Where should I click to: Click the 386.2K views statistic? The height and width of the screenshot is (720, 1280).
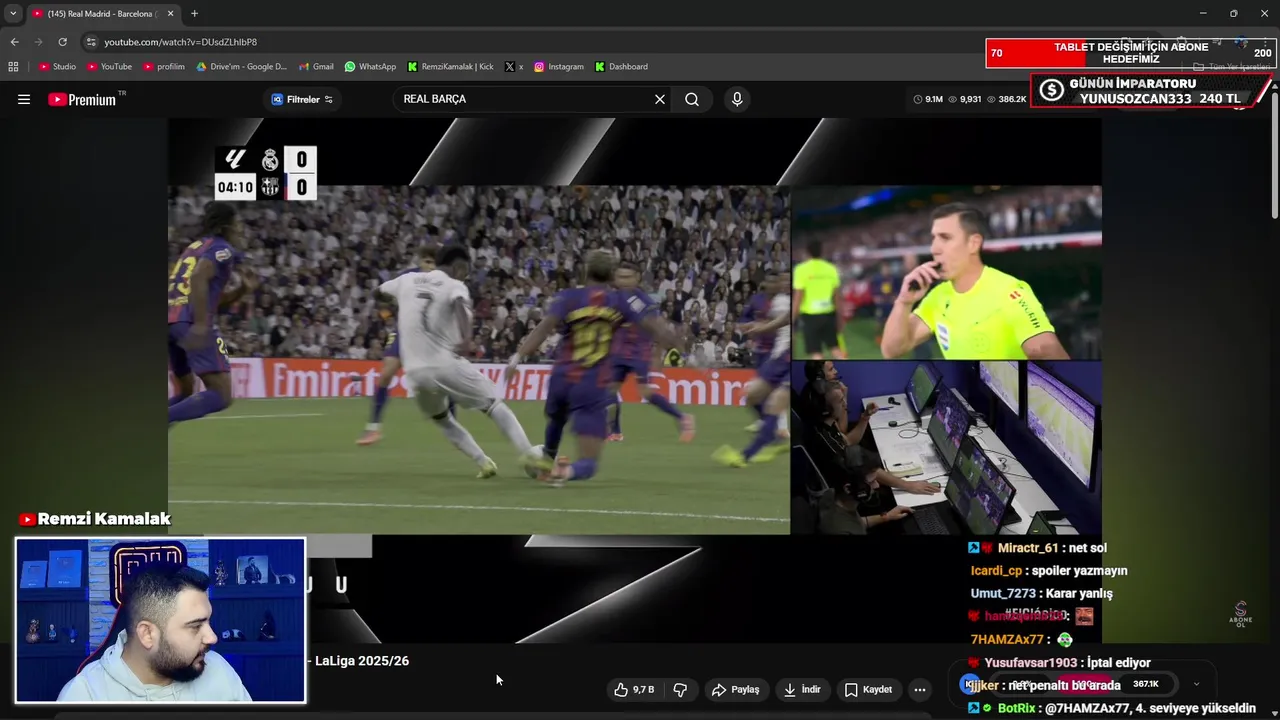click(x=1006, y=99)
